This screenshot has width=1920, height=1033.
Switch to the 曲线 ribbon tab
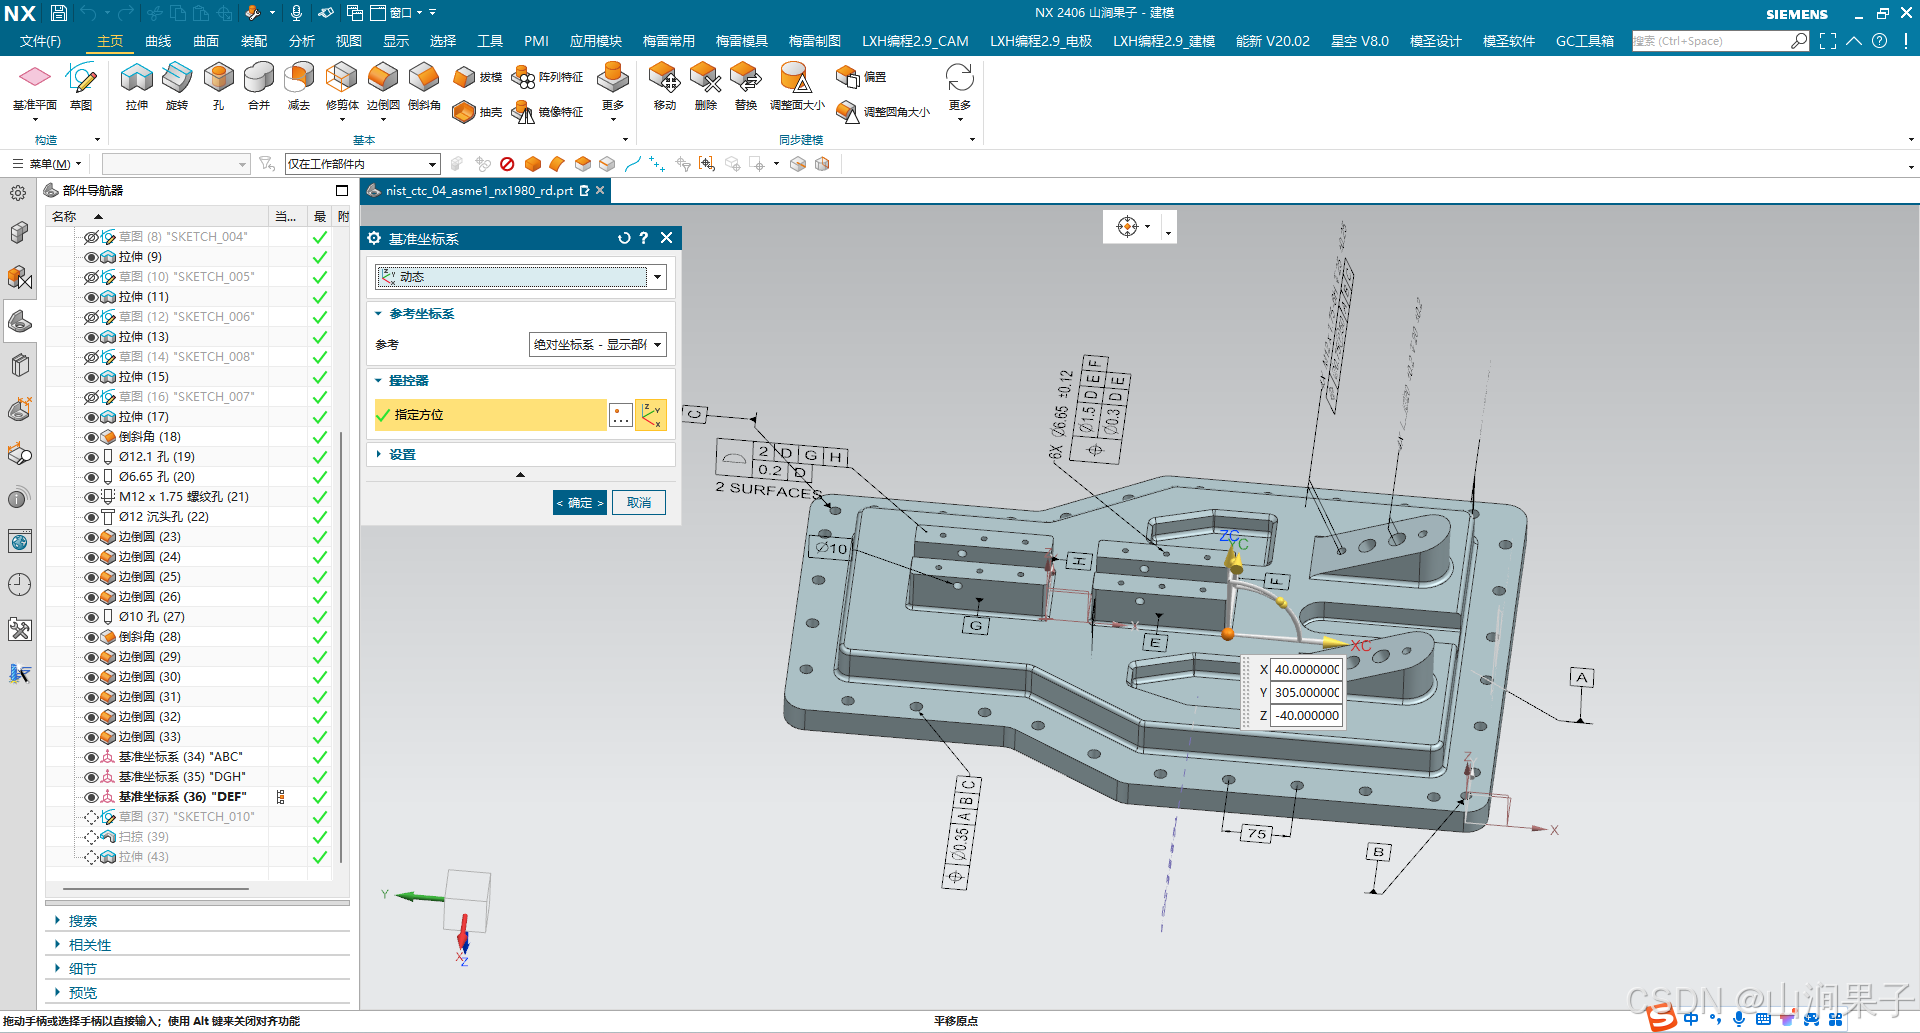[x=158, y=41]
